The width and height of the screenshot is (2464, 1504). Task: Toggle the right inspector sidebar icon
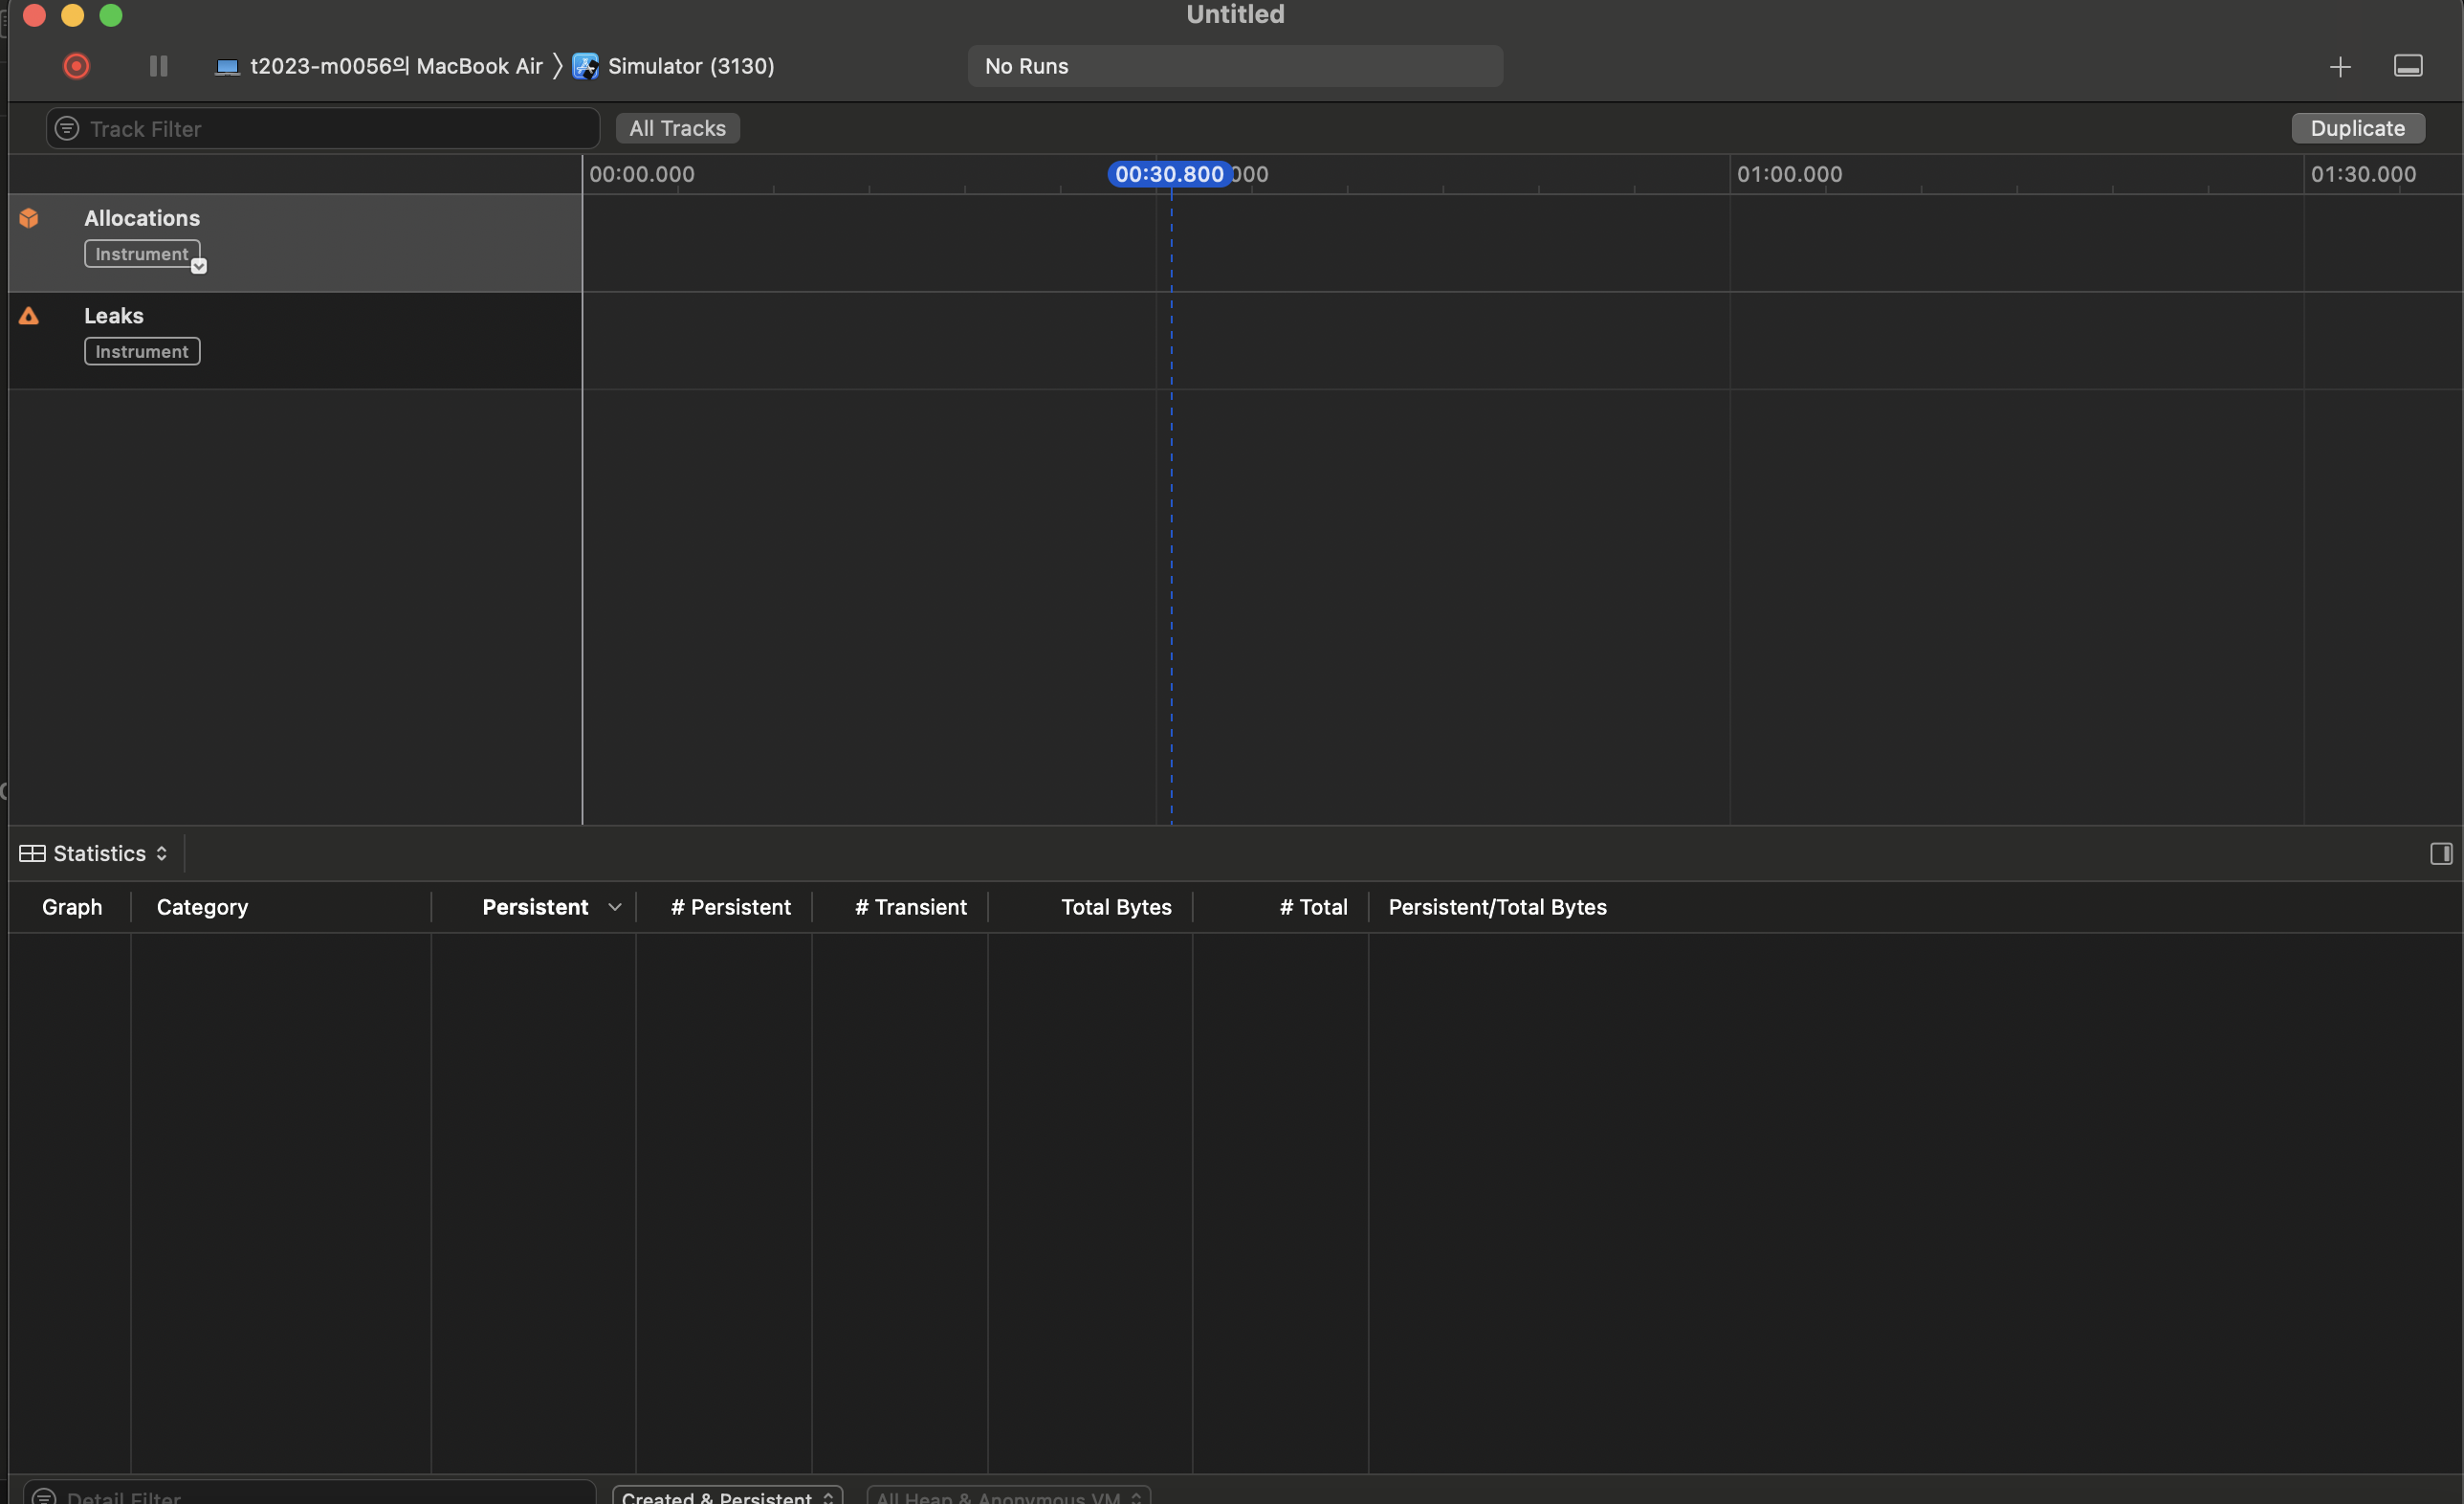pyautogui.click(x=2440, y=853)
